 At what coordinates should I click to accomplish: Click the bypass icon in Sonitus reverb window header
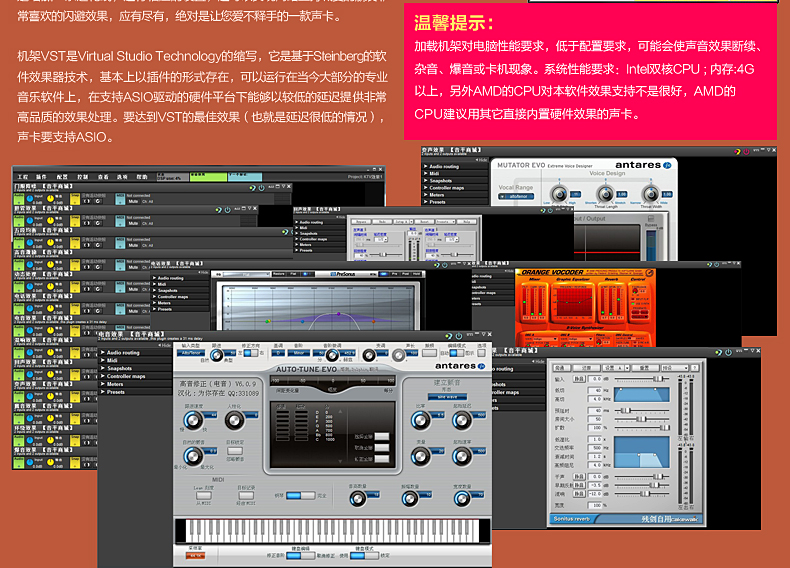click(718, 352)
